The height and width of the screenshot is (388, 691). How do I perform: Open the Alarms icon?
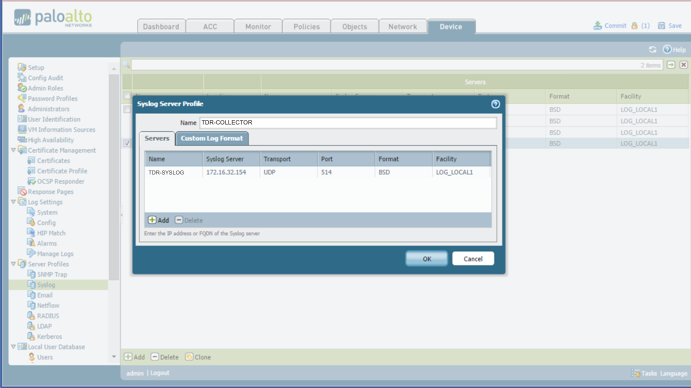pyautogui.click(x=31, y=243)
